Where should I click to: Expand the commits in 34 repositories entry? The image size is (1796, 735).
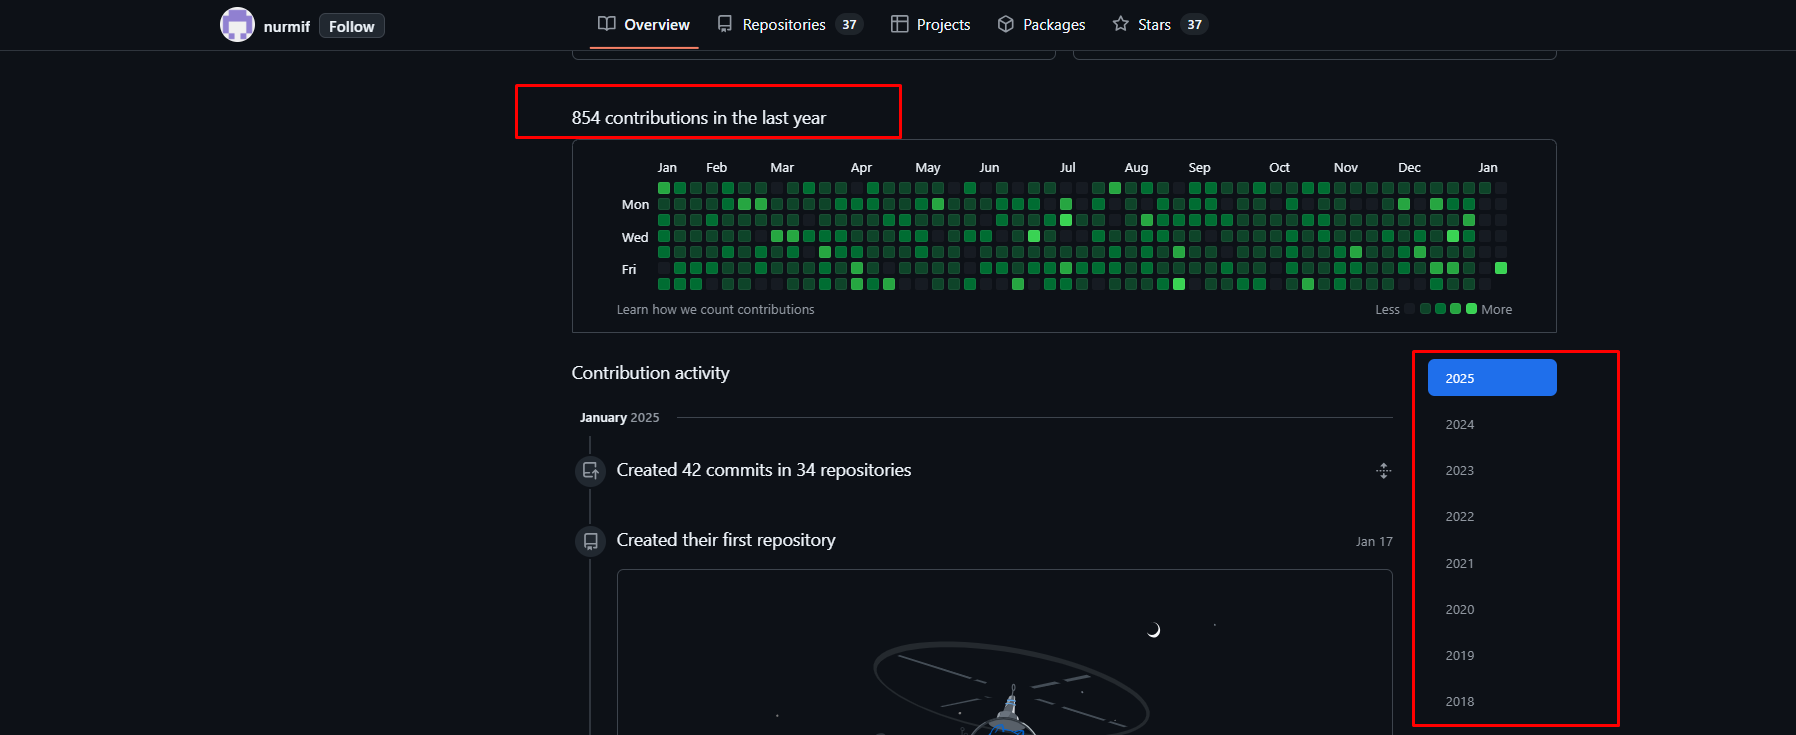click(x=1383, y=471)
